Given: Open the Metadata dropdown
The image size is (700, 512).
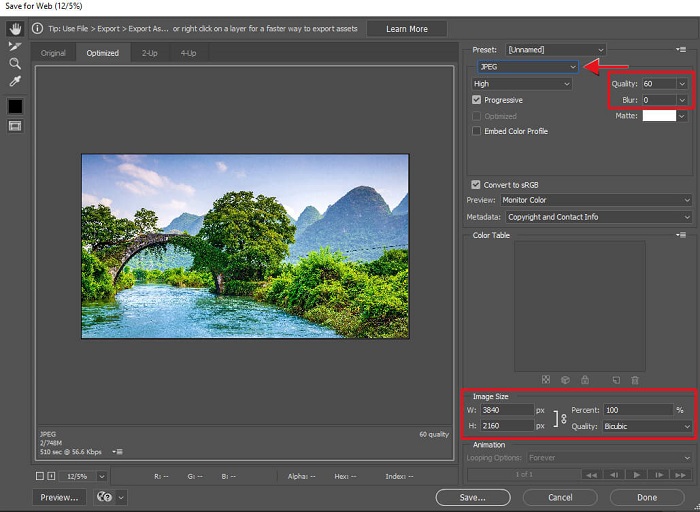Looking at the screenshot, I should [x=598, y=217].
